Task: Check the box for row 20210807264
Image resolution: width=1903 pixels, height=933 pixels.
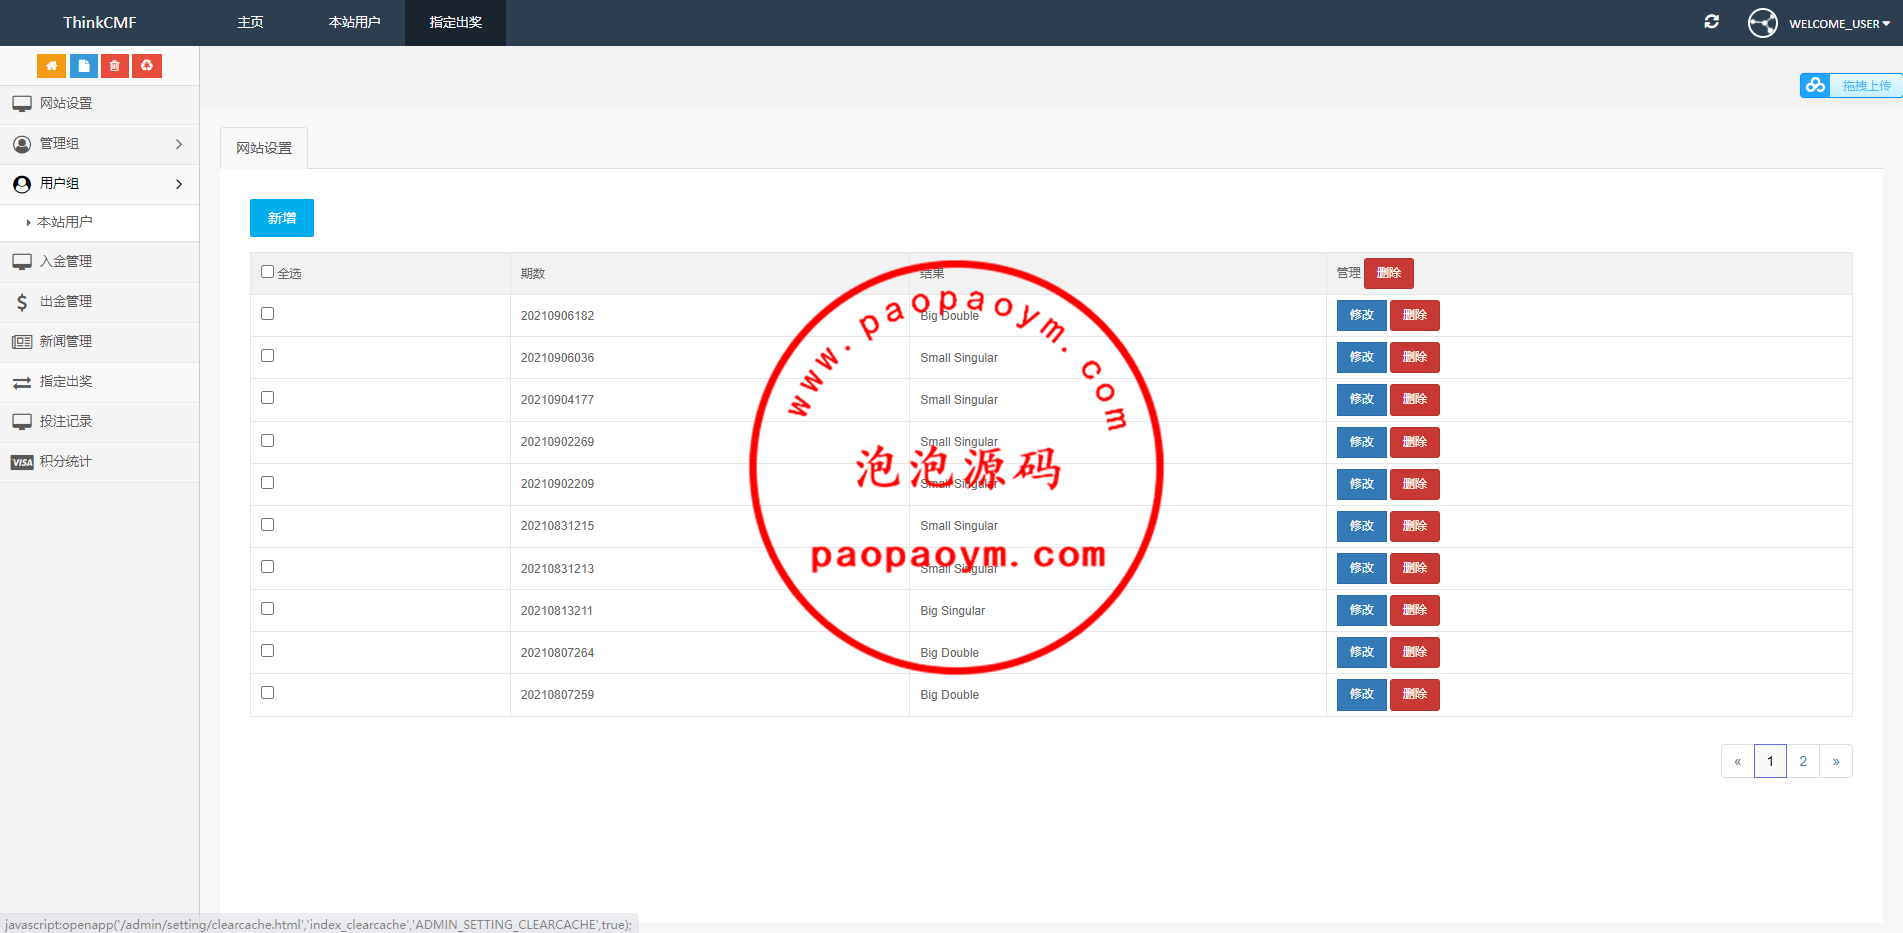Action: 267,650
